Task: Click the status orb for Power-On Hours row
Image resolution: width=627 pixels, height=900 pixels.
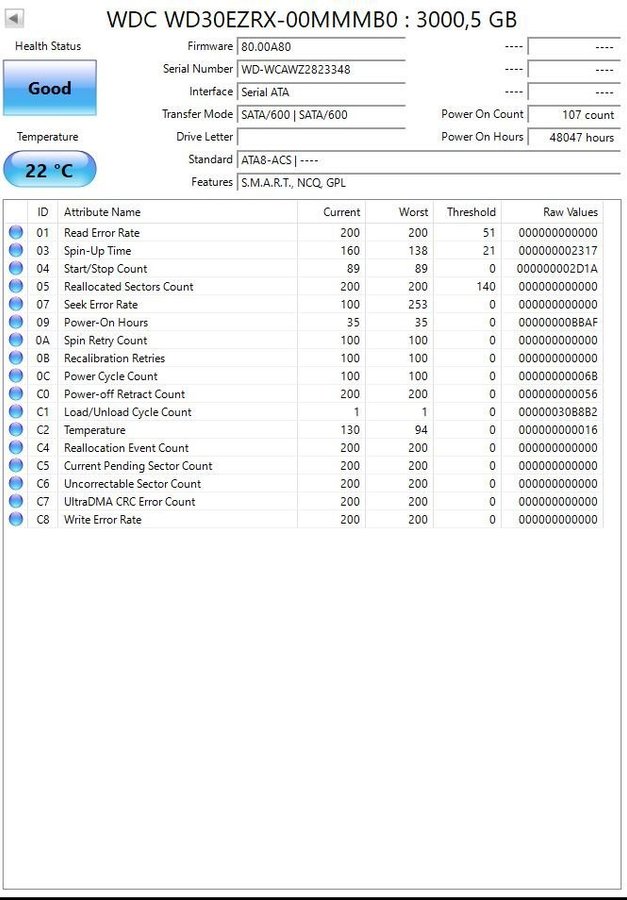Action: point(16,322)
